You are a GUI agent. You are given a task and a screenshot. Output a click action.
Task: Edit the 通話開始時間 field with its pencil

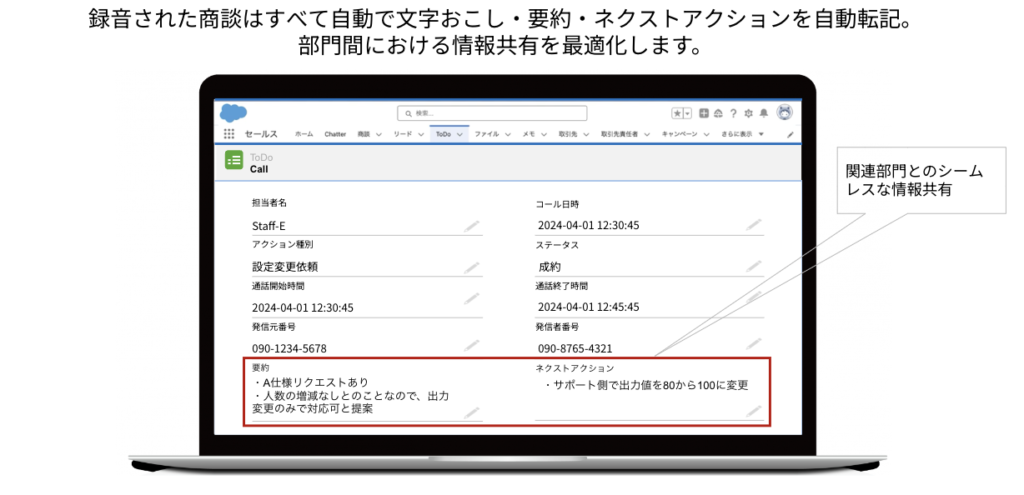(x=472, y=298)
